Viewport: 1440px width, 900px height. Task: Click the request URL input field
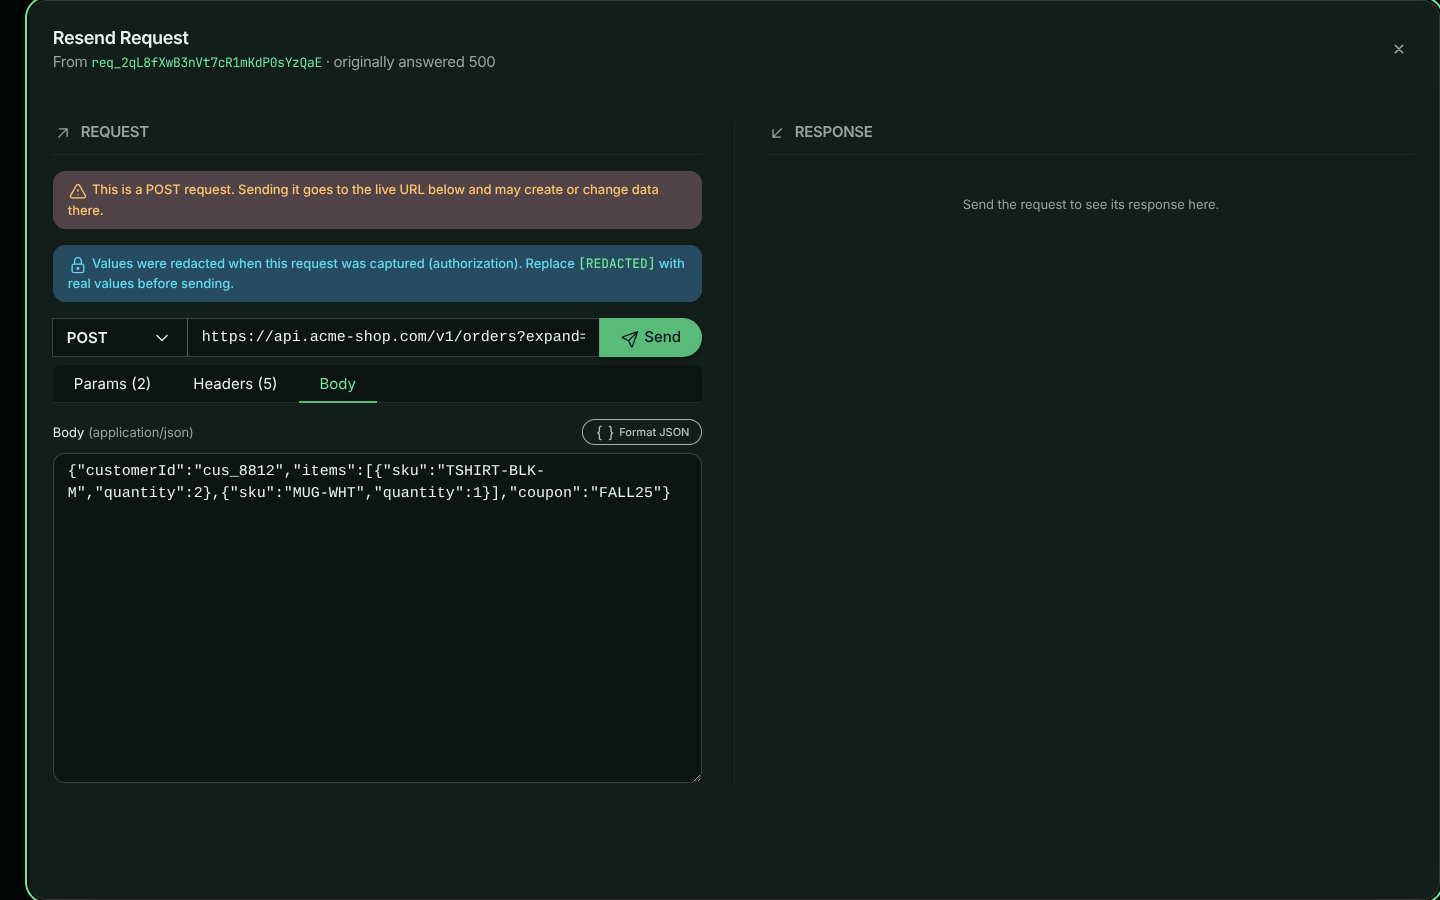click(393, 337)
